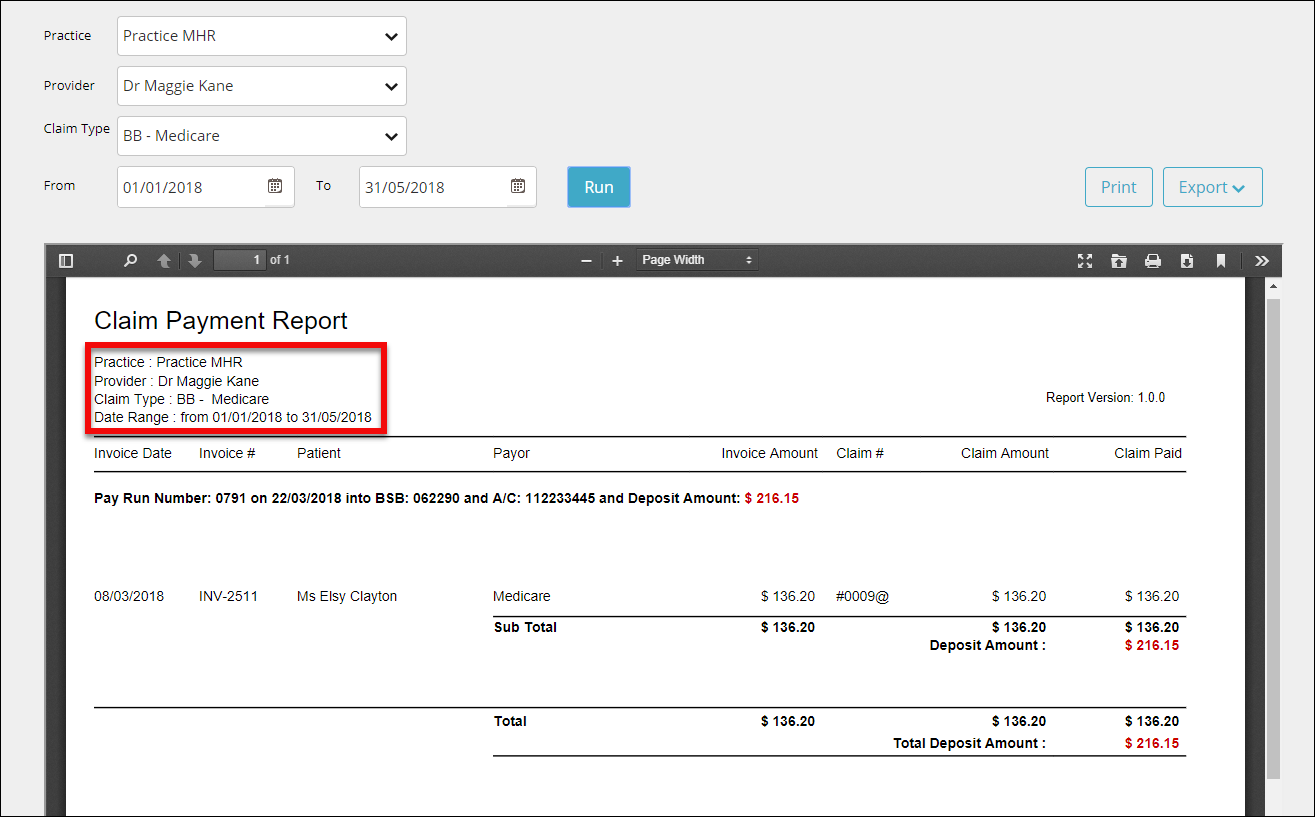Click the Invoice # column header
Image resolution: width=1315 pixels, height=817 pixels.
click(227, 453)
